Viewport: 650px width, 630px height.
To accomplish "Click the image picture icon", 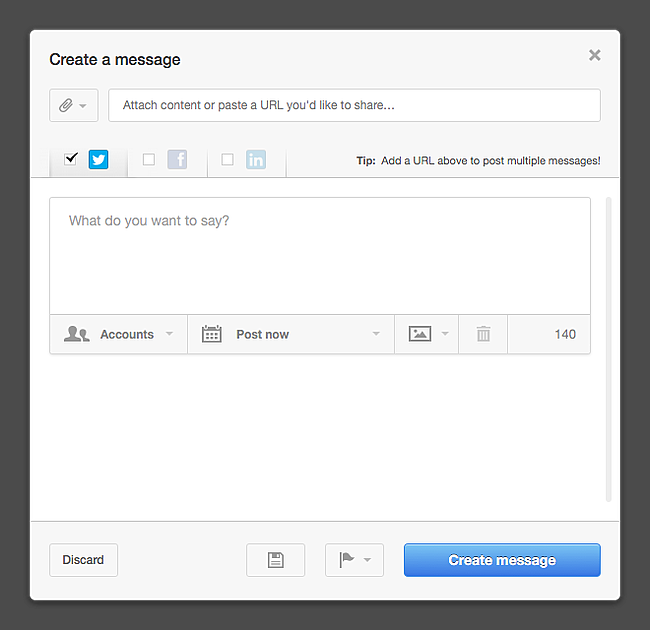I will coord(420,334).
